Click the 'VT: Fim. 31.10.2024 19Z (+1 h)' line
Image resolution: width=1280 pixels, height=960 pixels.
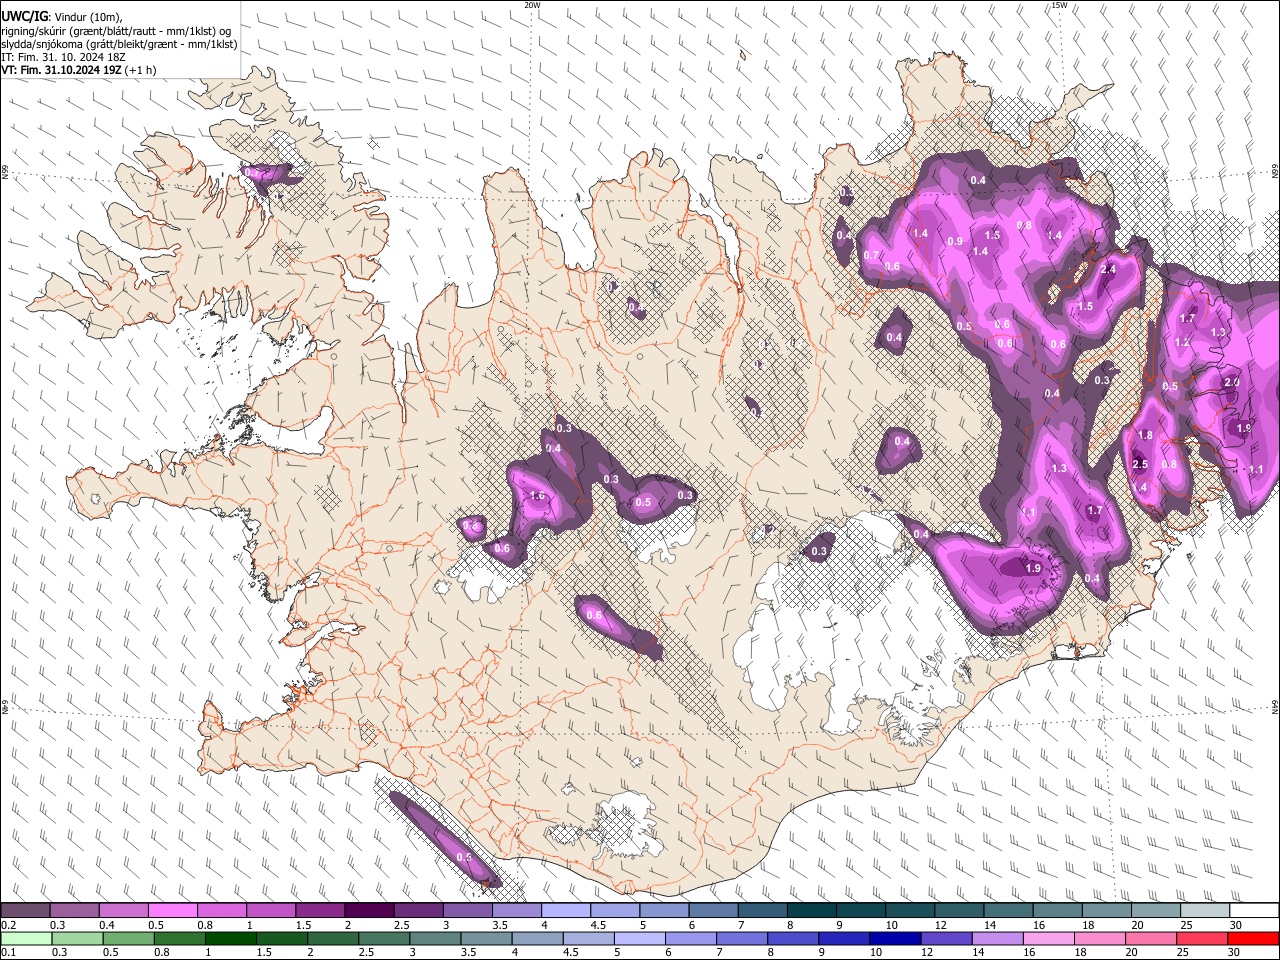[78, 70]
